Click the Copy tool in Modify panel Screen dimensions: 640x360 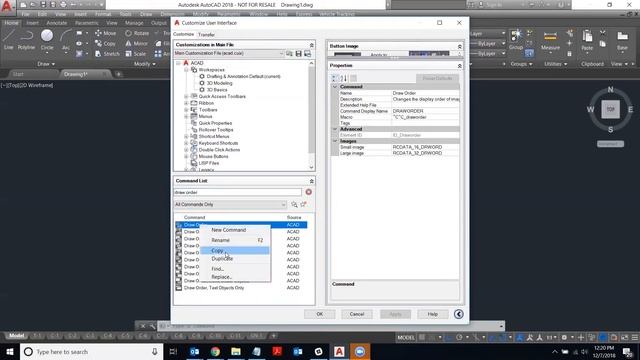coord(105,43)
